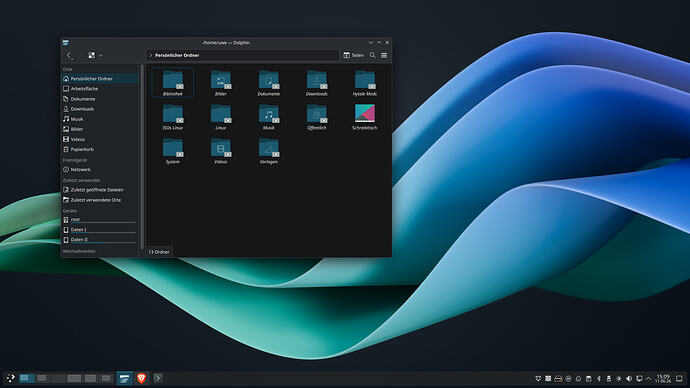Switch to the first virtual desktop in pager
This screenshot has height=388, width=690.
[x=27, y=378]
